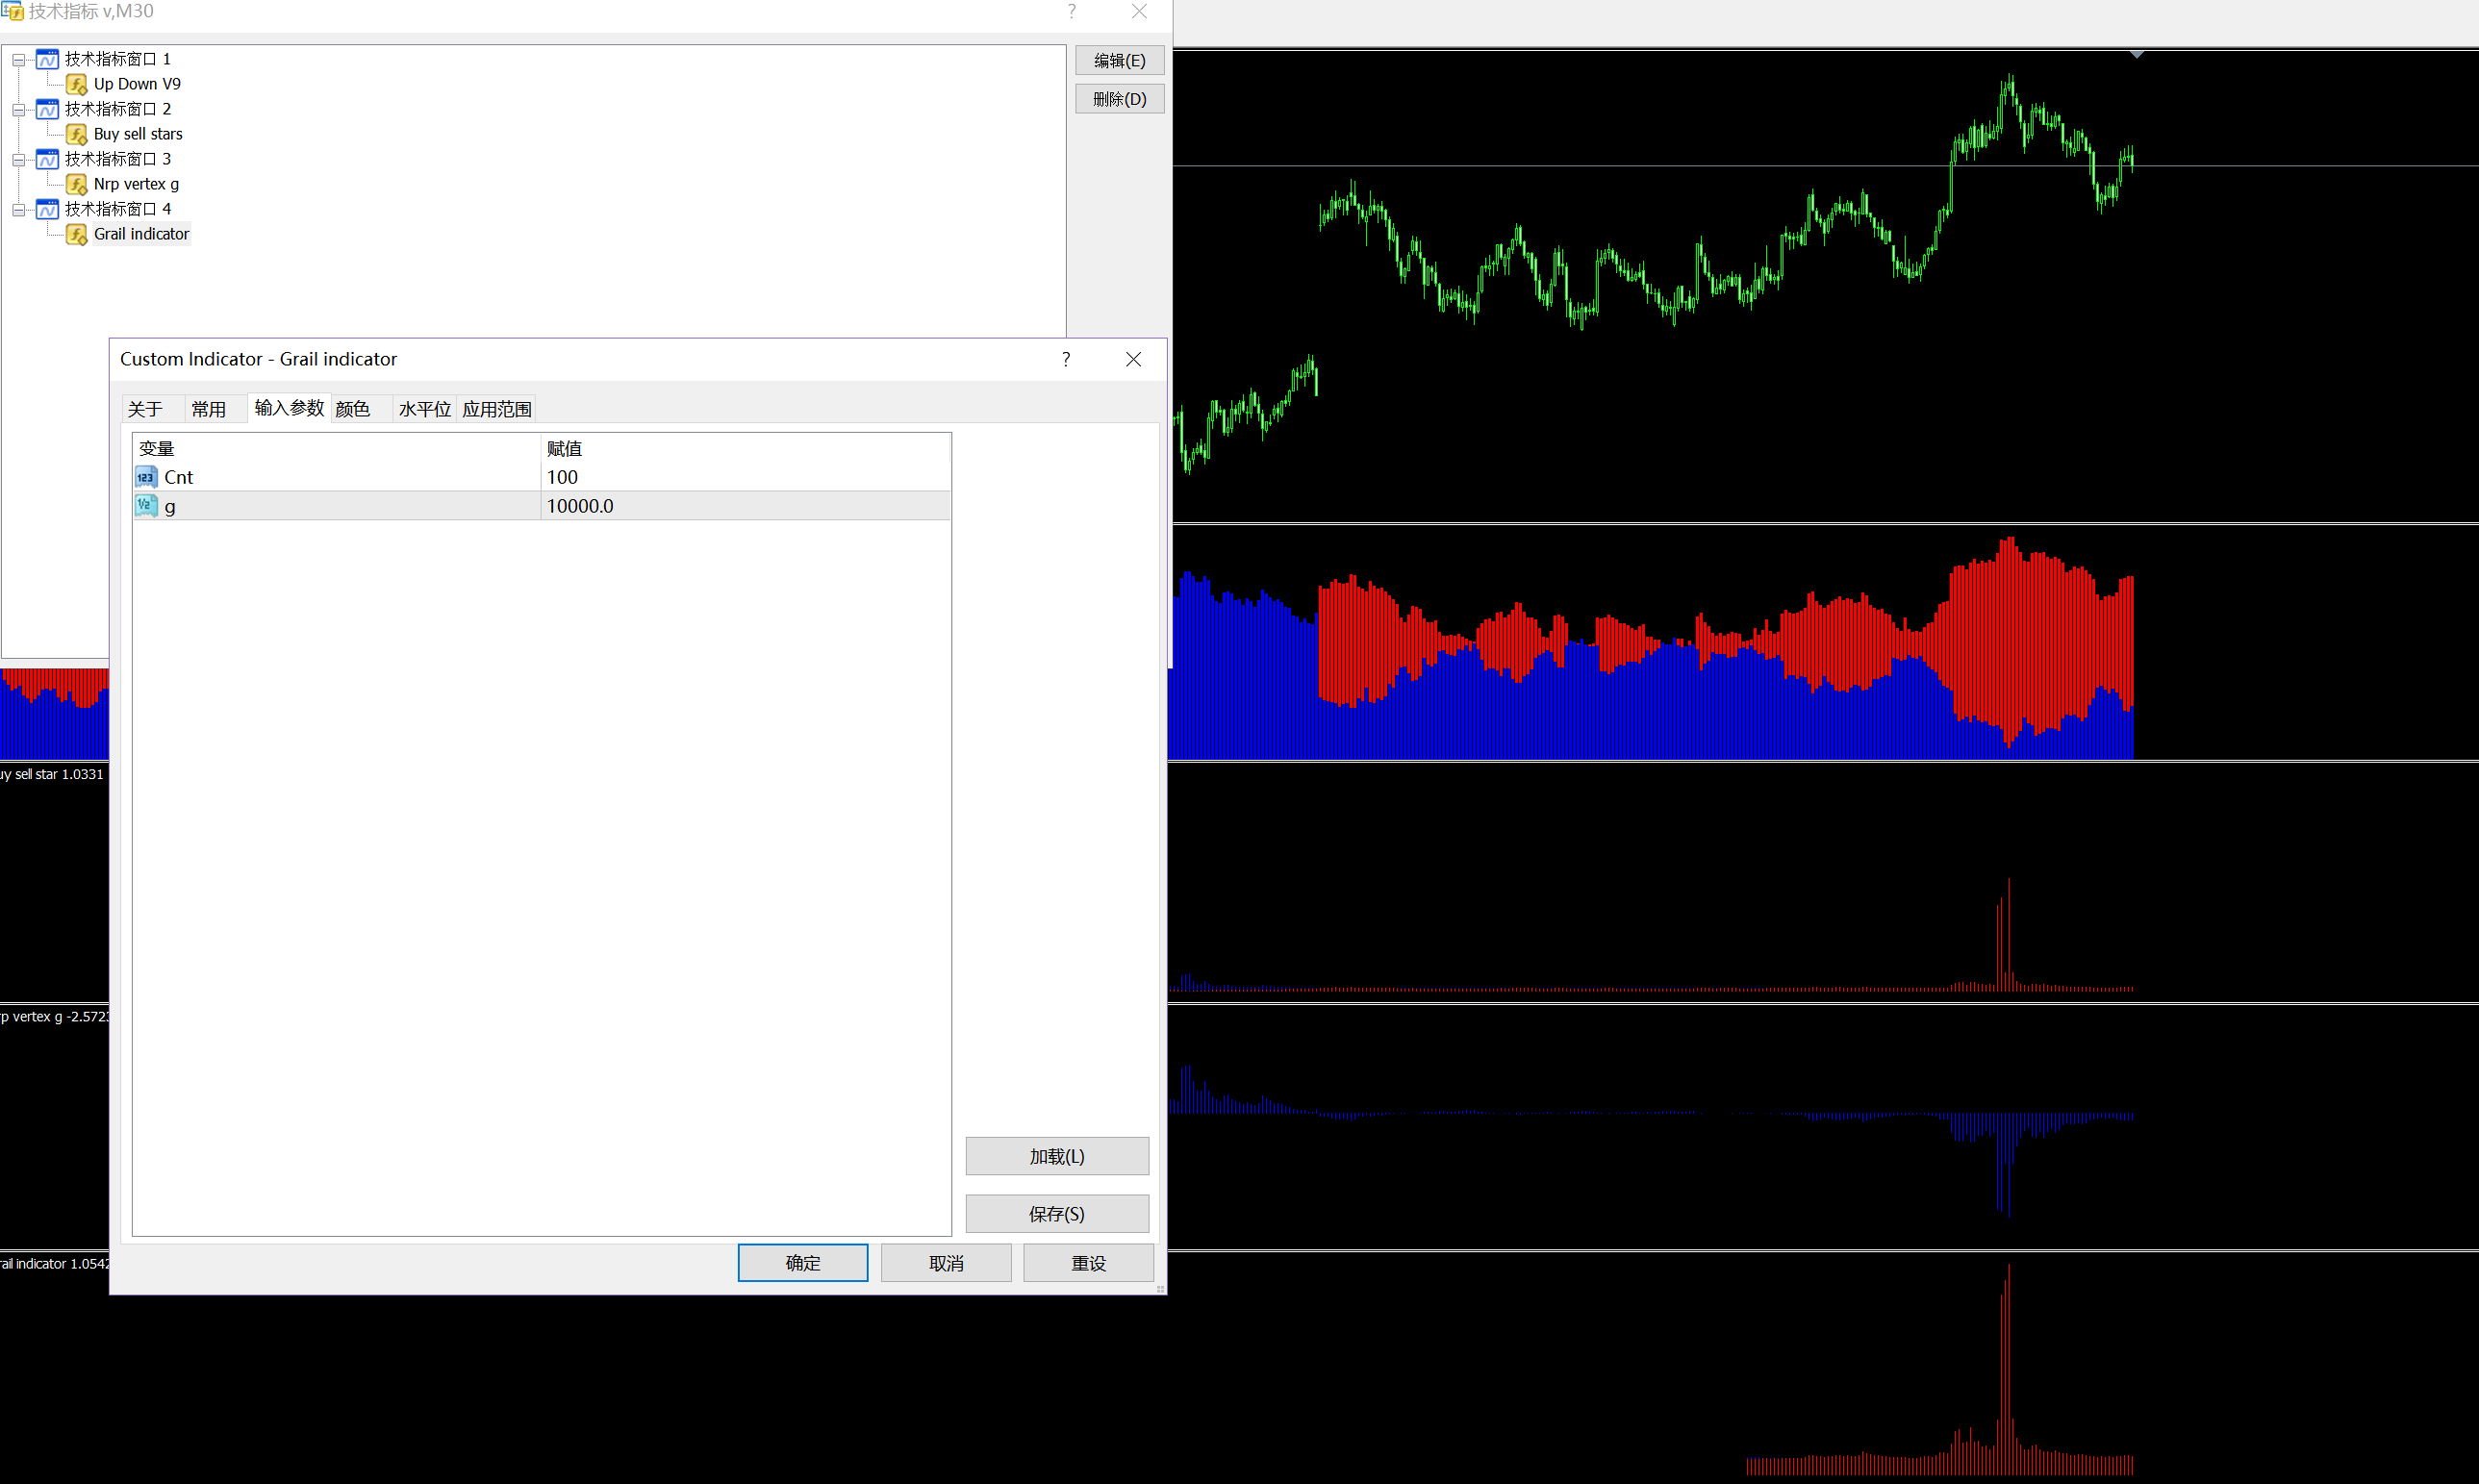The height and width of the screenshot is (1484, 2479).
Task: Click the indicator window 1 chart icon
Action: coord(47,60)
